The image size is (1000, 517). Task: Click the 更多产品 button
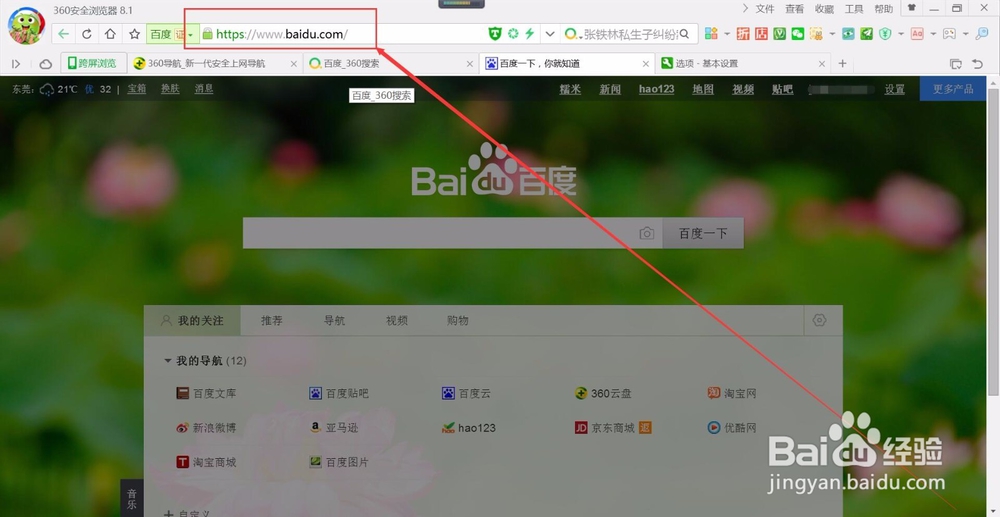(x=953, y=89)
